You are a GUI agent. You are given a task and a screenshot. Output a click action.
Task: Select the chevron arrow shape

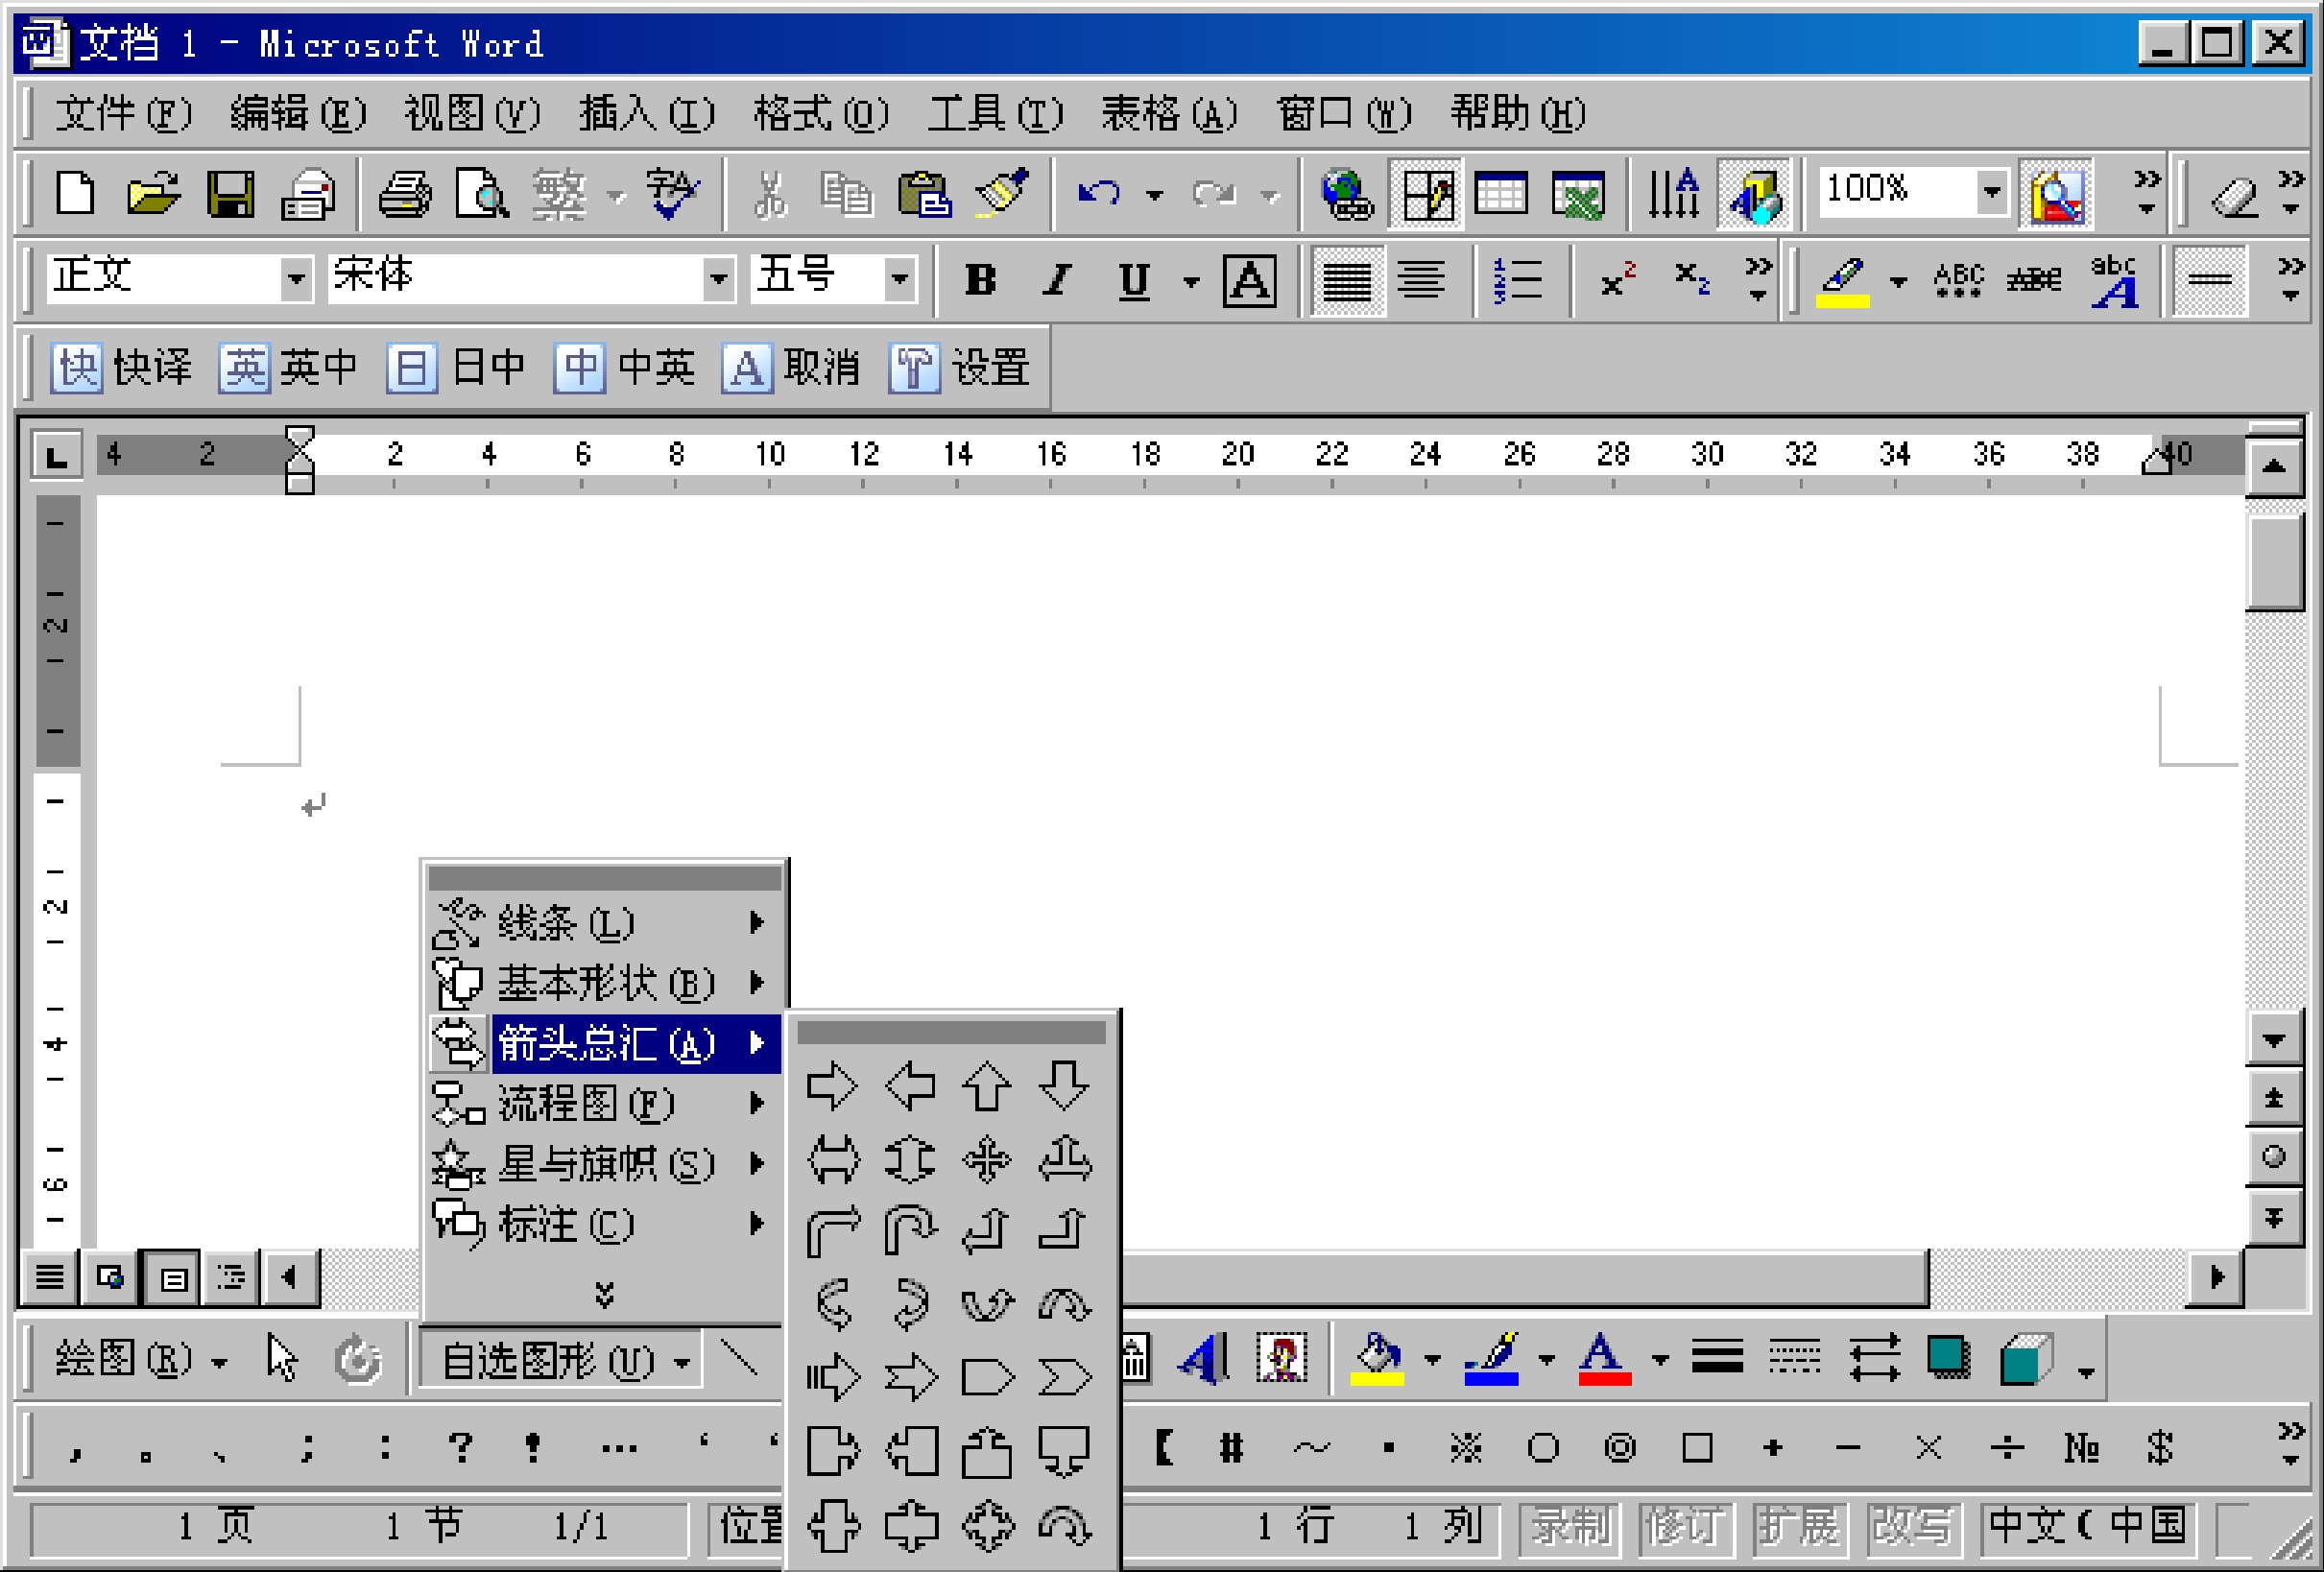pyautogui.click(x=1064, y=1378)
